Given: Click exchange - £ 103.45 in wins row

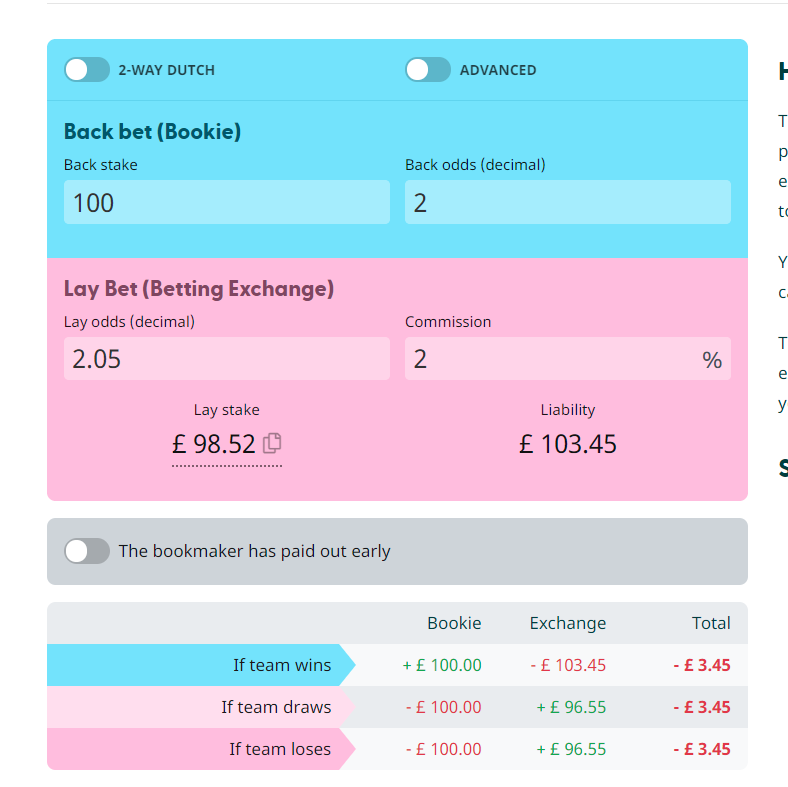Looking at the screenshot, I should pos(568,665).
